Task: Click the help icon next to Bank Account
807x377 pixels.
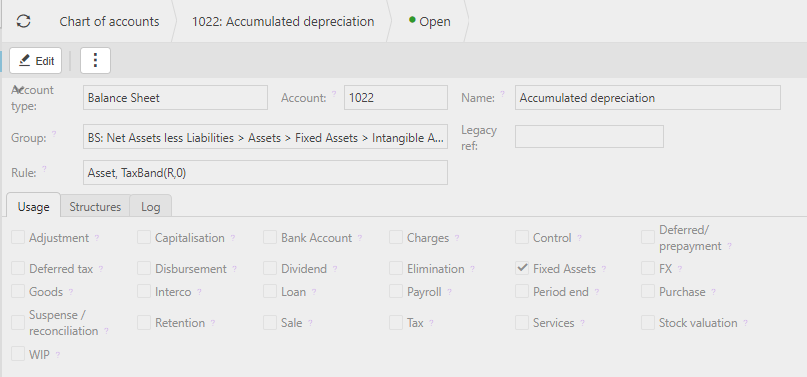Action: click(x=360, y=238)
